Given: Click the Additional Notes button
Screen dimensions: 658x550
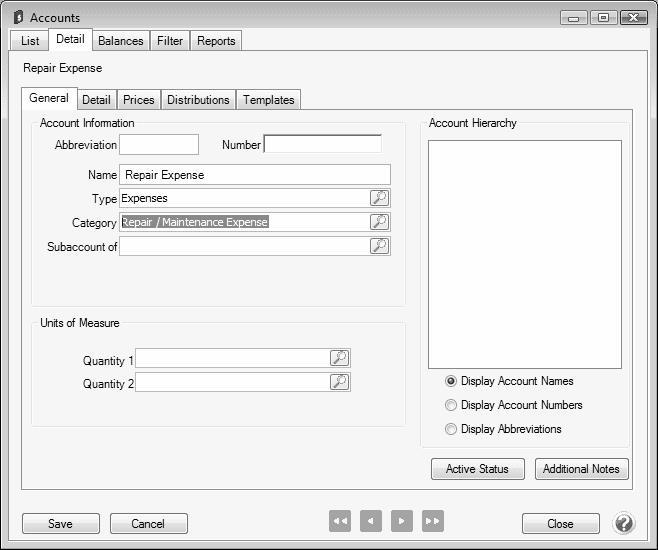Looking at the screenshot, I should [x=581, y=469].
